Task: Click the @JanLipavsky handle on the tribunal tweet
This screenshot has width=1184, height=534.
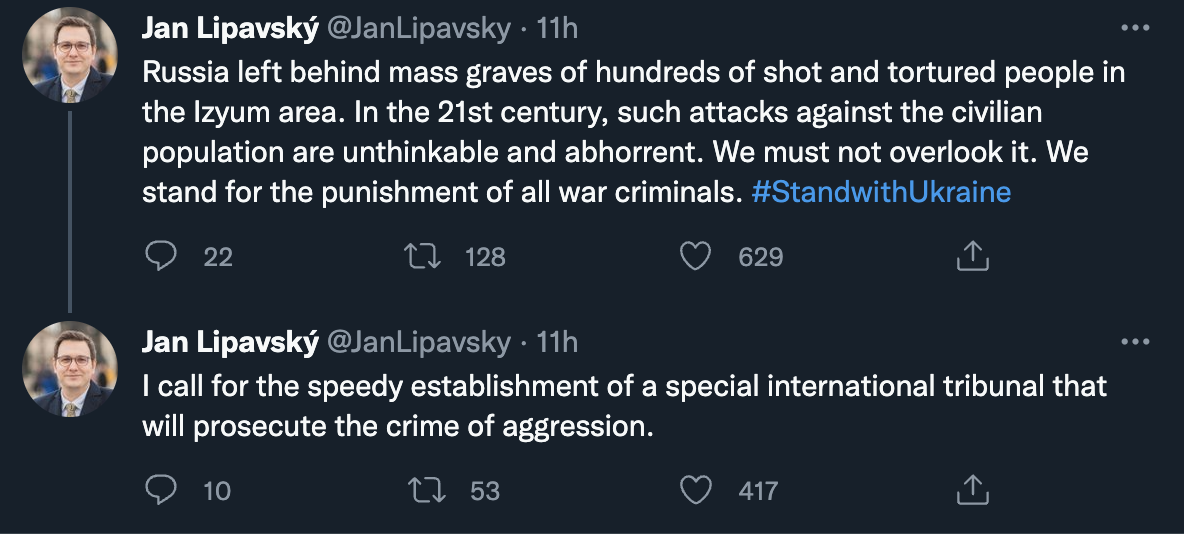Action: (418, 343)
